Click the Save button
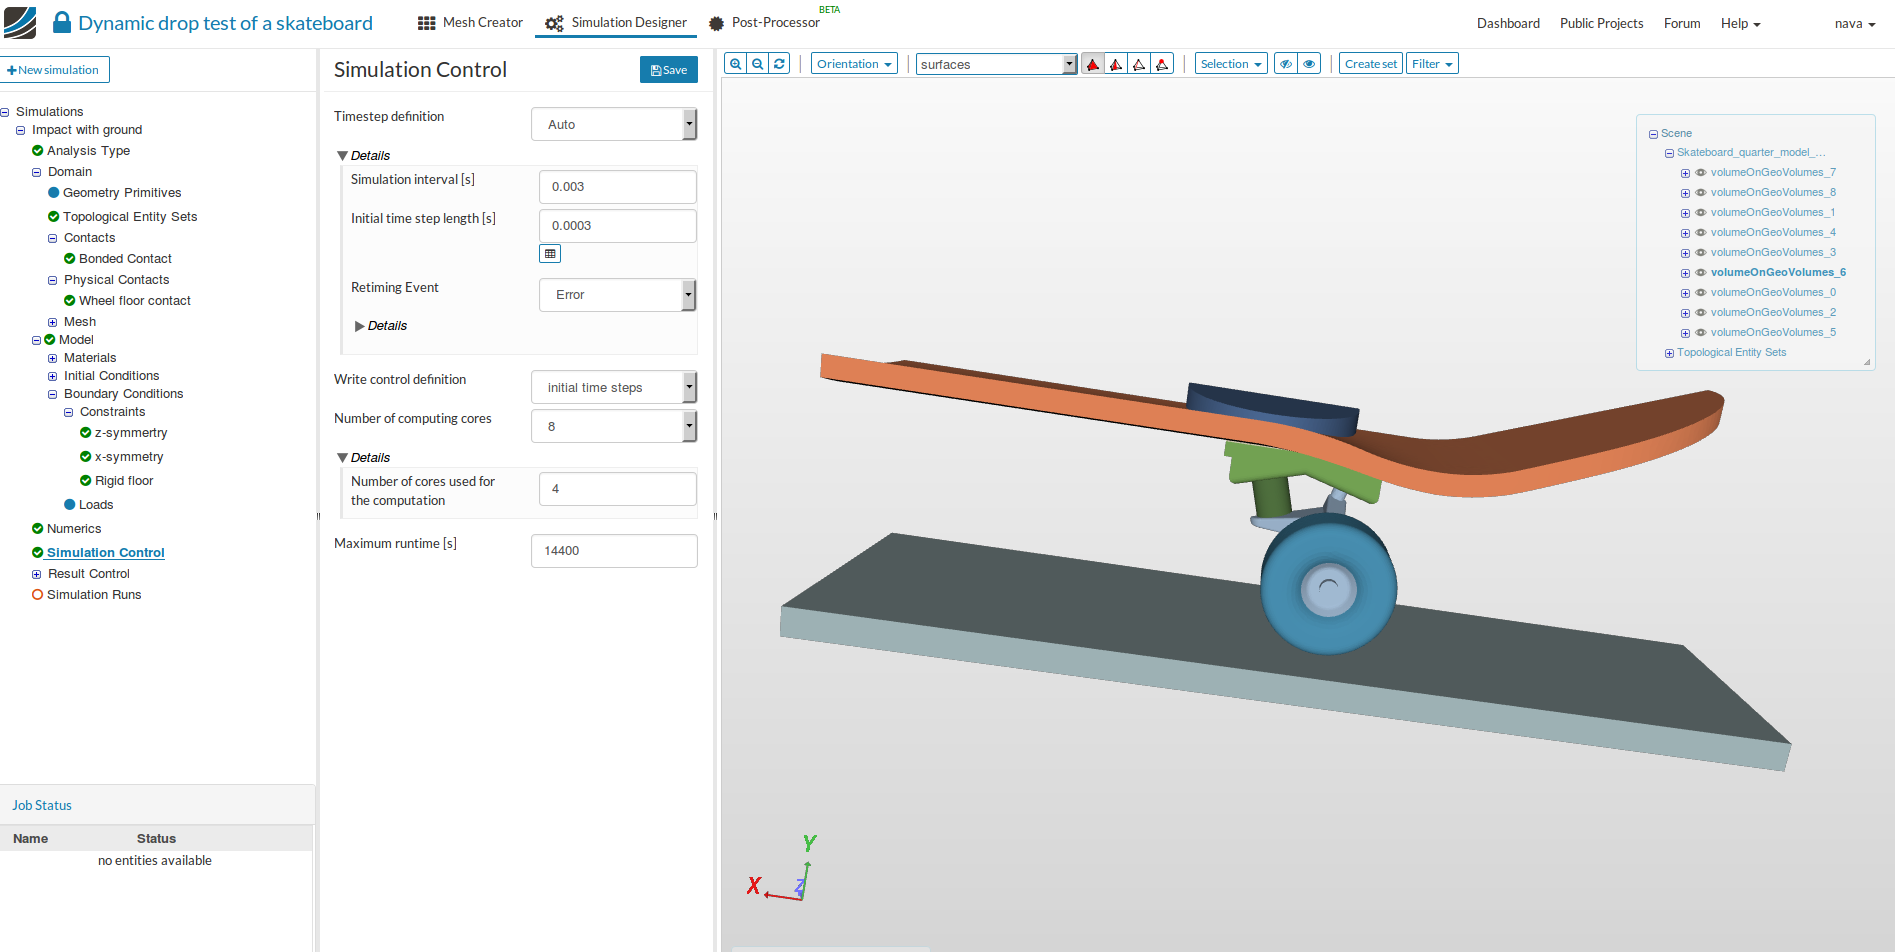Viewport: 1895px width, 952px height. tap(669, 70)
